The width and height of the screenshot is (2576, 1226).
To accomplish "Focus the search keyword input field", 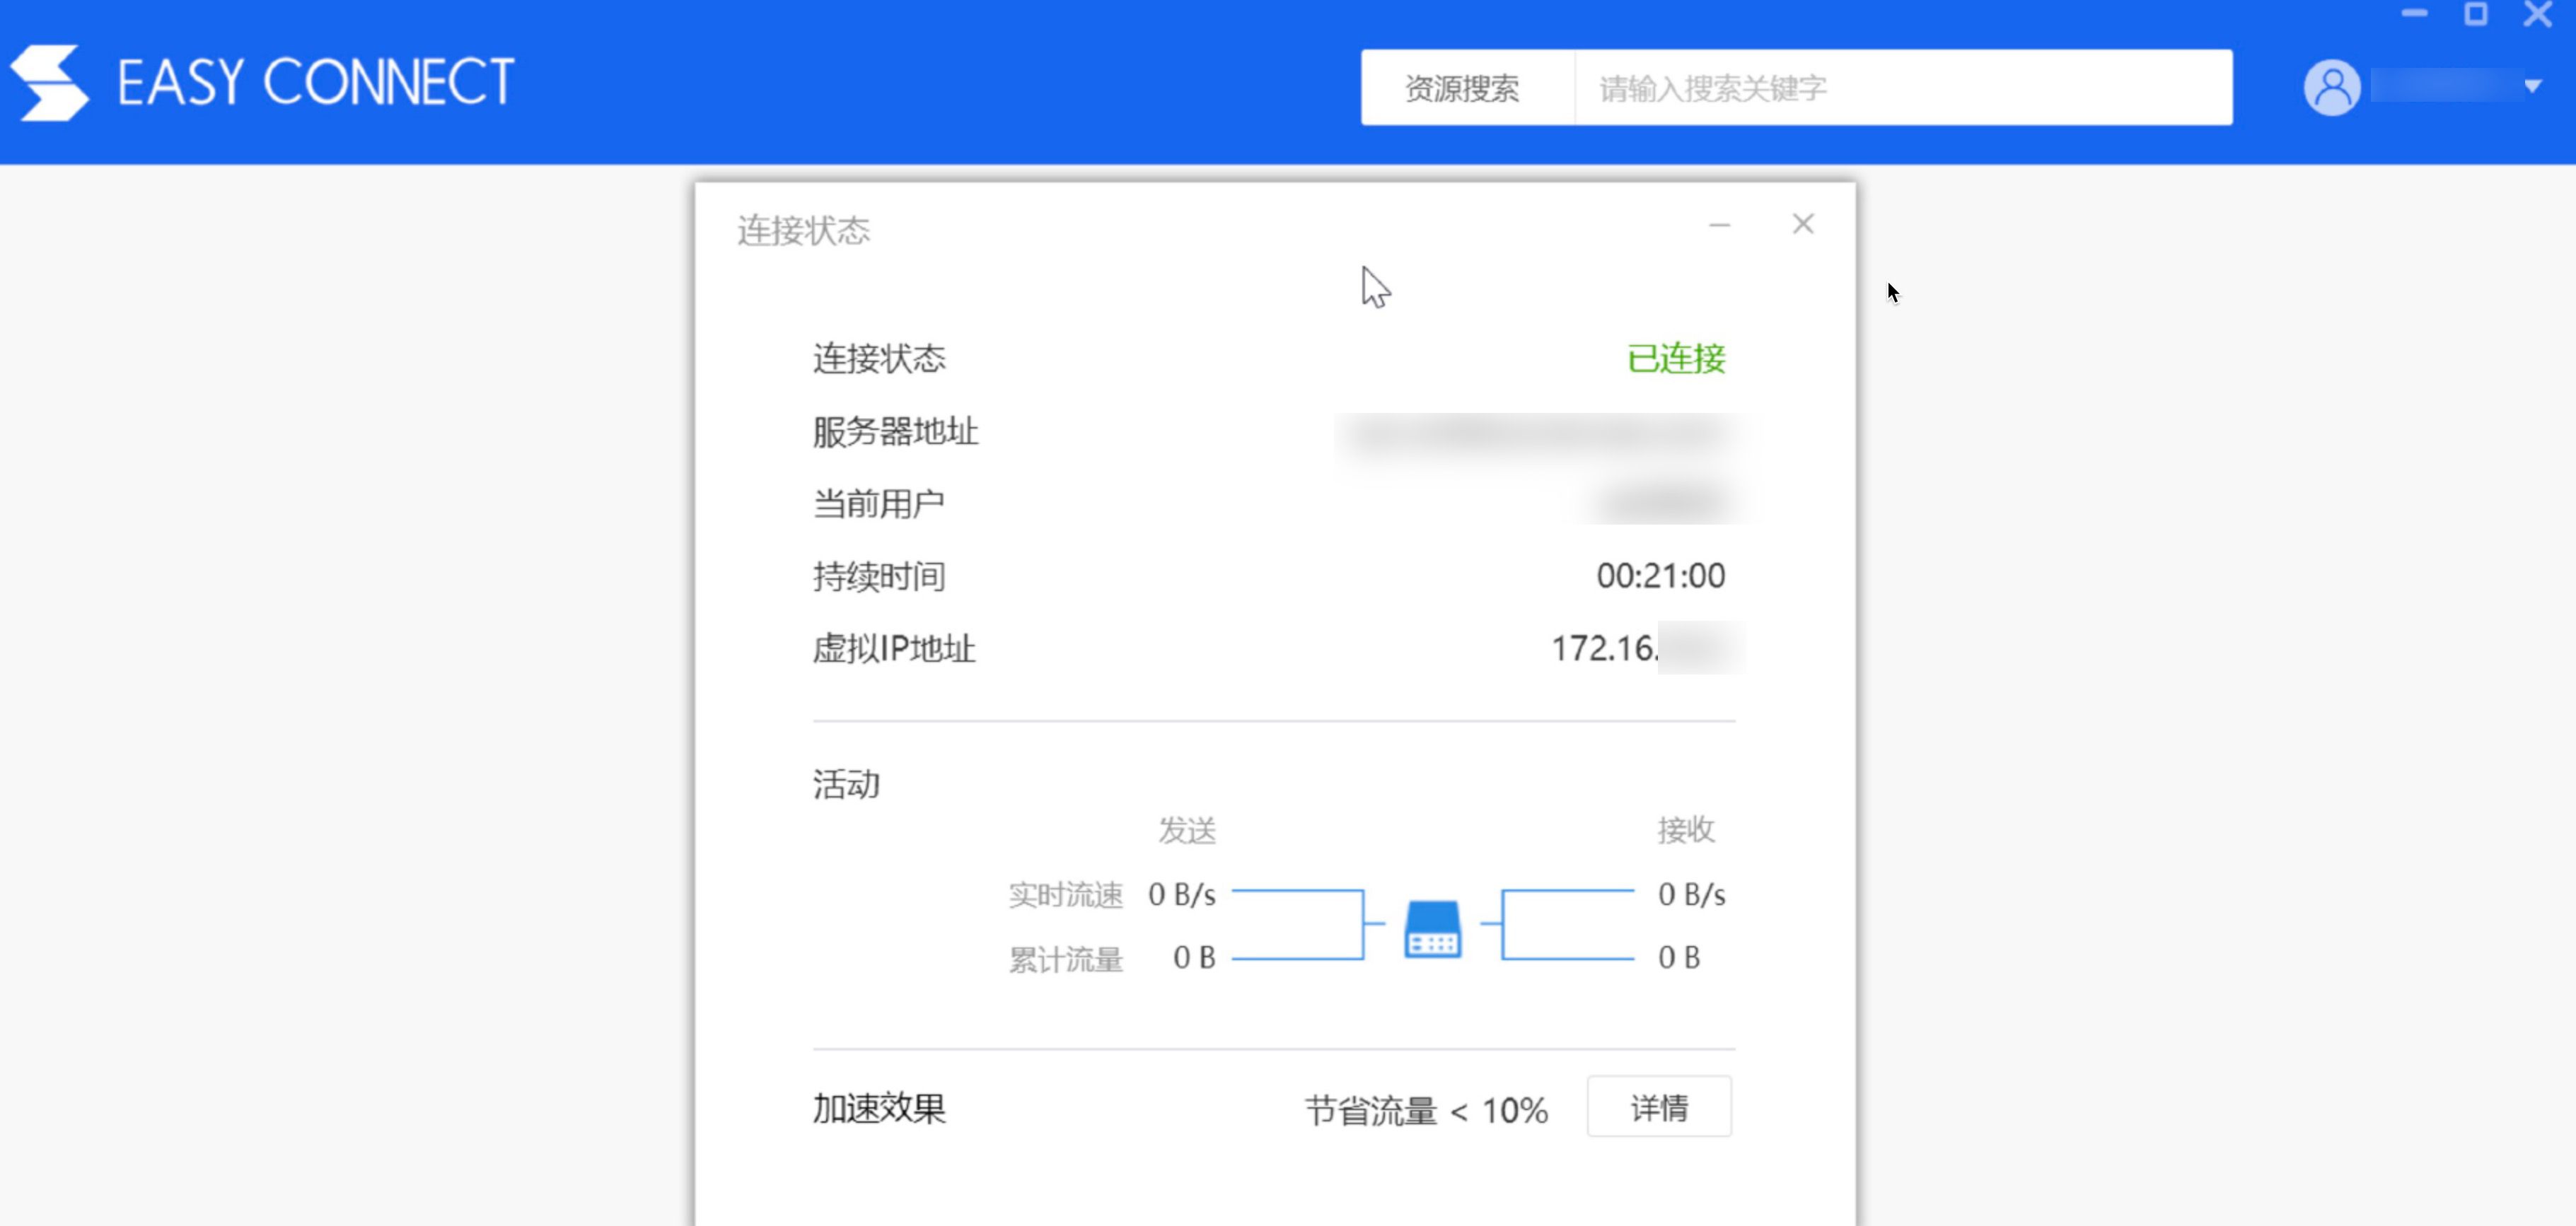I will pos(1900,88).
